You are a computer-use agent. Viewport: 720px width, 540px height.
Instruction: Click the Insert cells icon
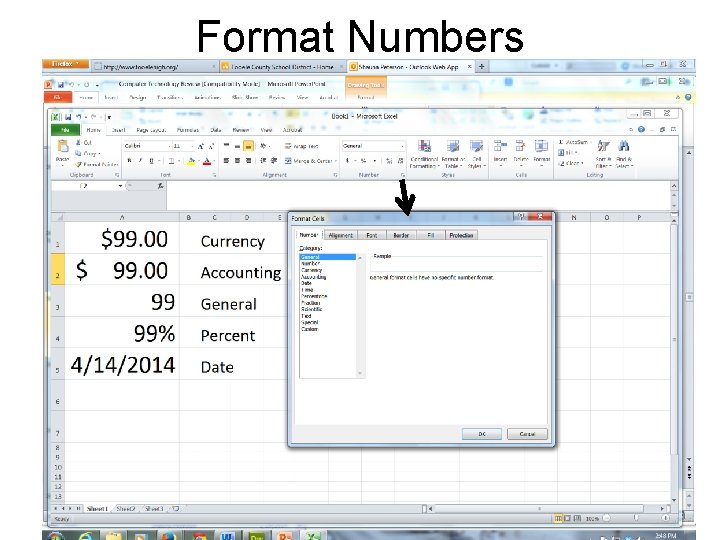500,146
